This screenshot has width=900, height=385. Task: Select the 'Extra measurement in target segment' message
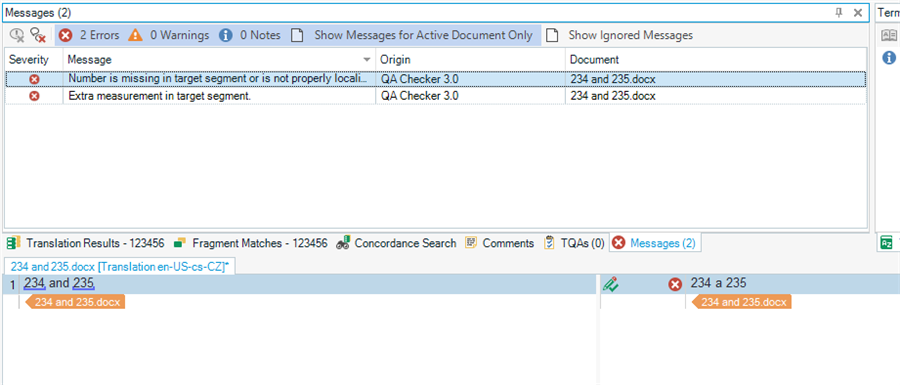(x=436, y=96)
